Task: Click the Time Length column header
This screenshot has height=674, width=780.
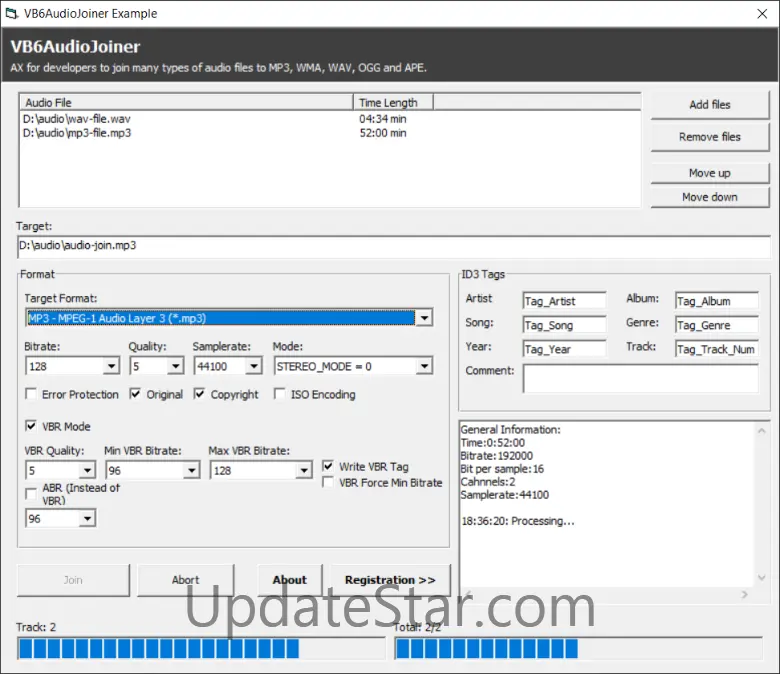Action: point(393,102)
